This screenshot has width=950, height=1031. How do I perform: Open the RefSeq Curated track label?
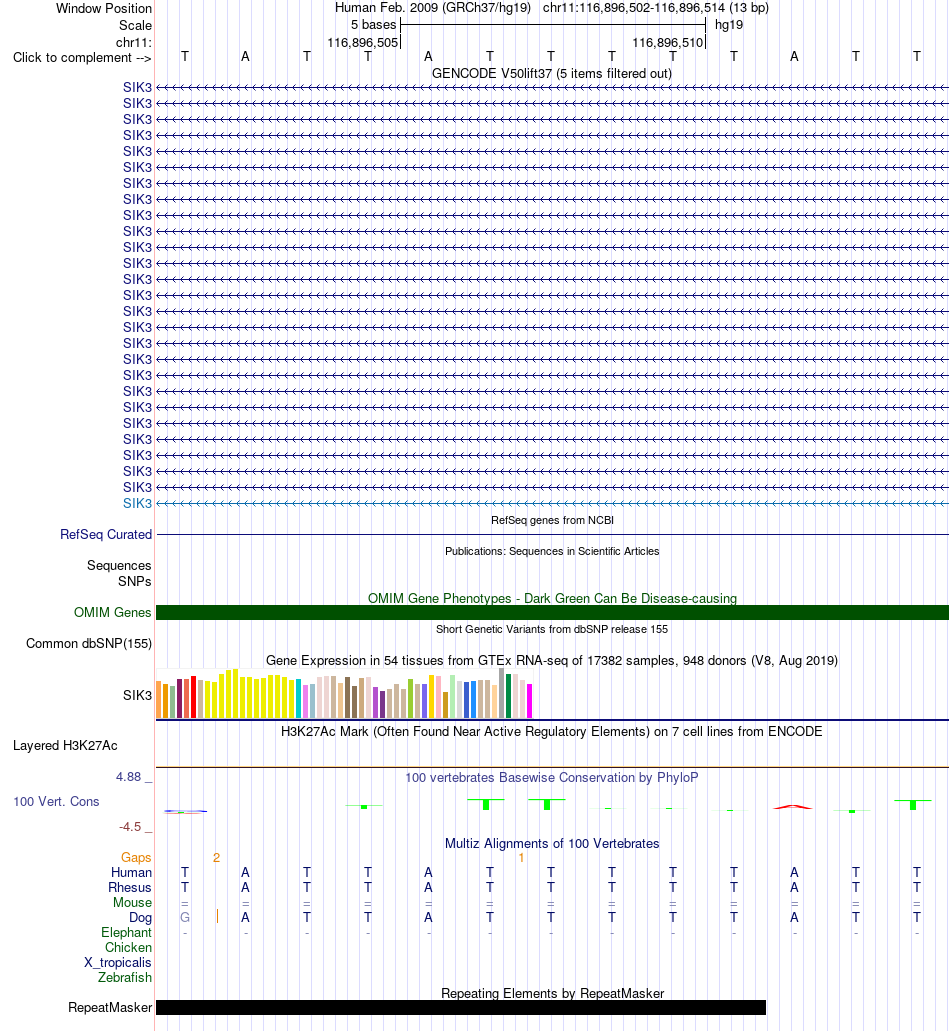tap(106, 535)
